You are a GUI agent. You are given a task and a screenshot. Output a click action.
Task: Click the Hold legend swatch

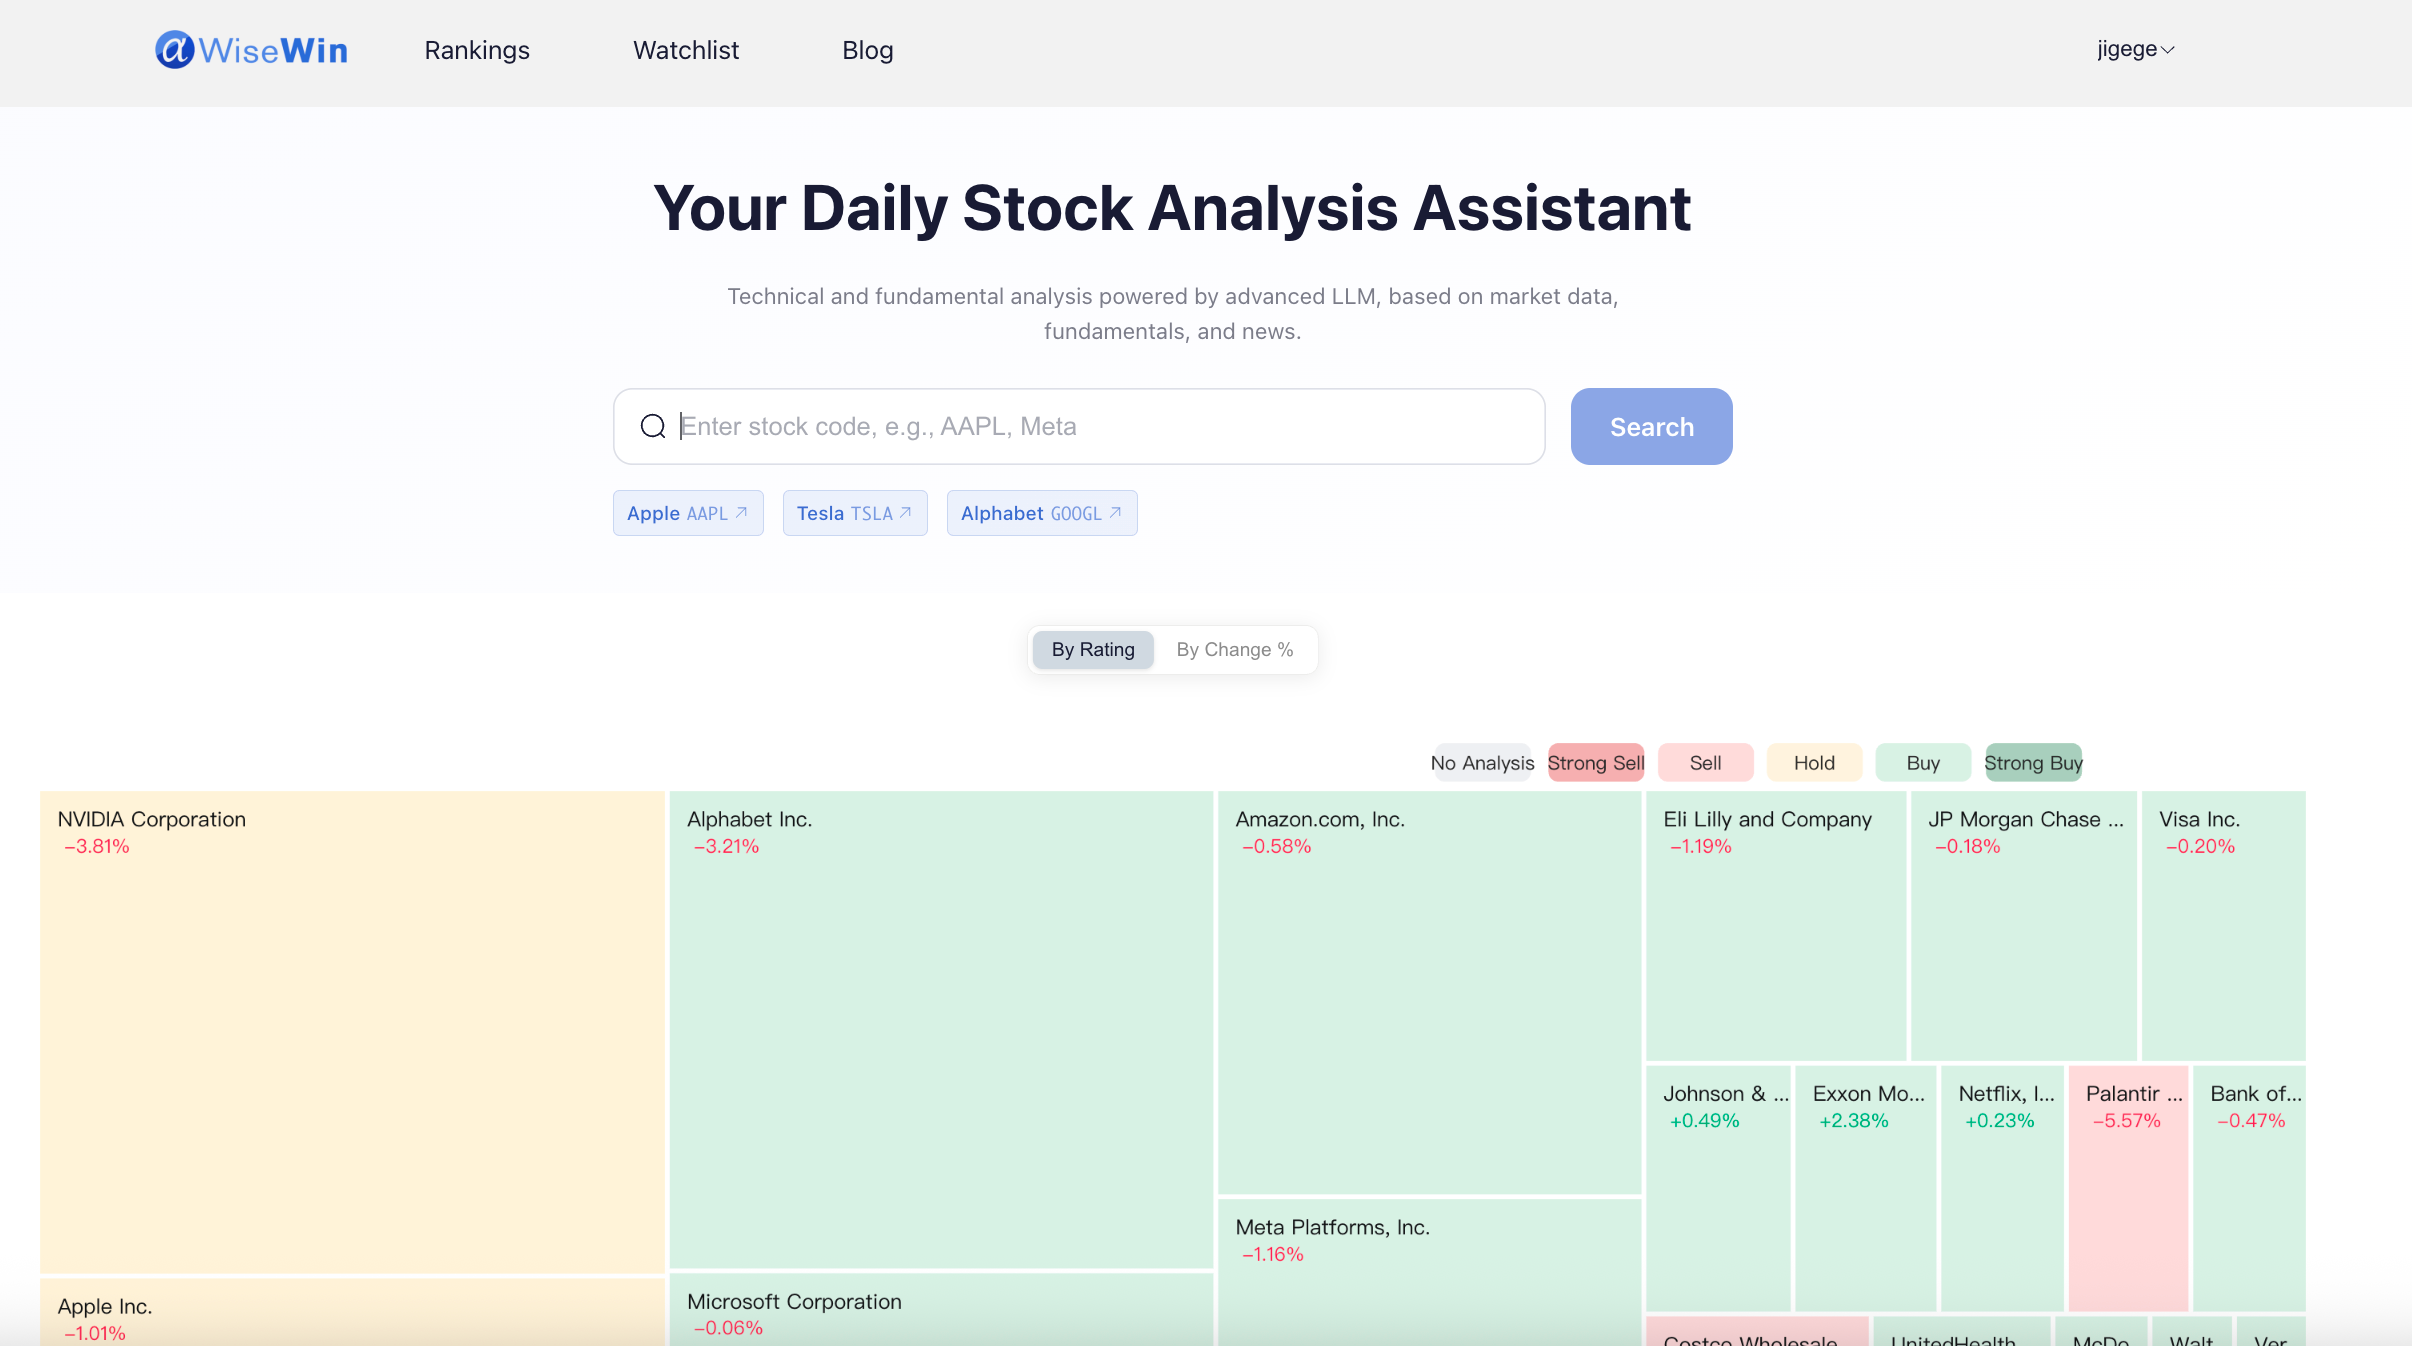pos(1814,763)
